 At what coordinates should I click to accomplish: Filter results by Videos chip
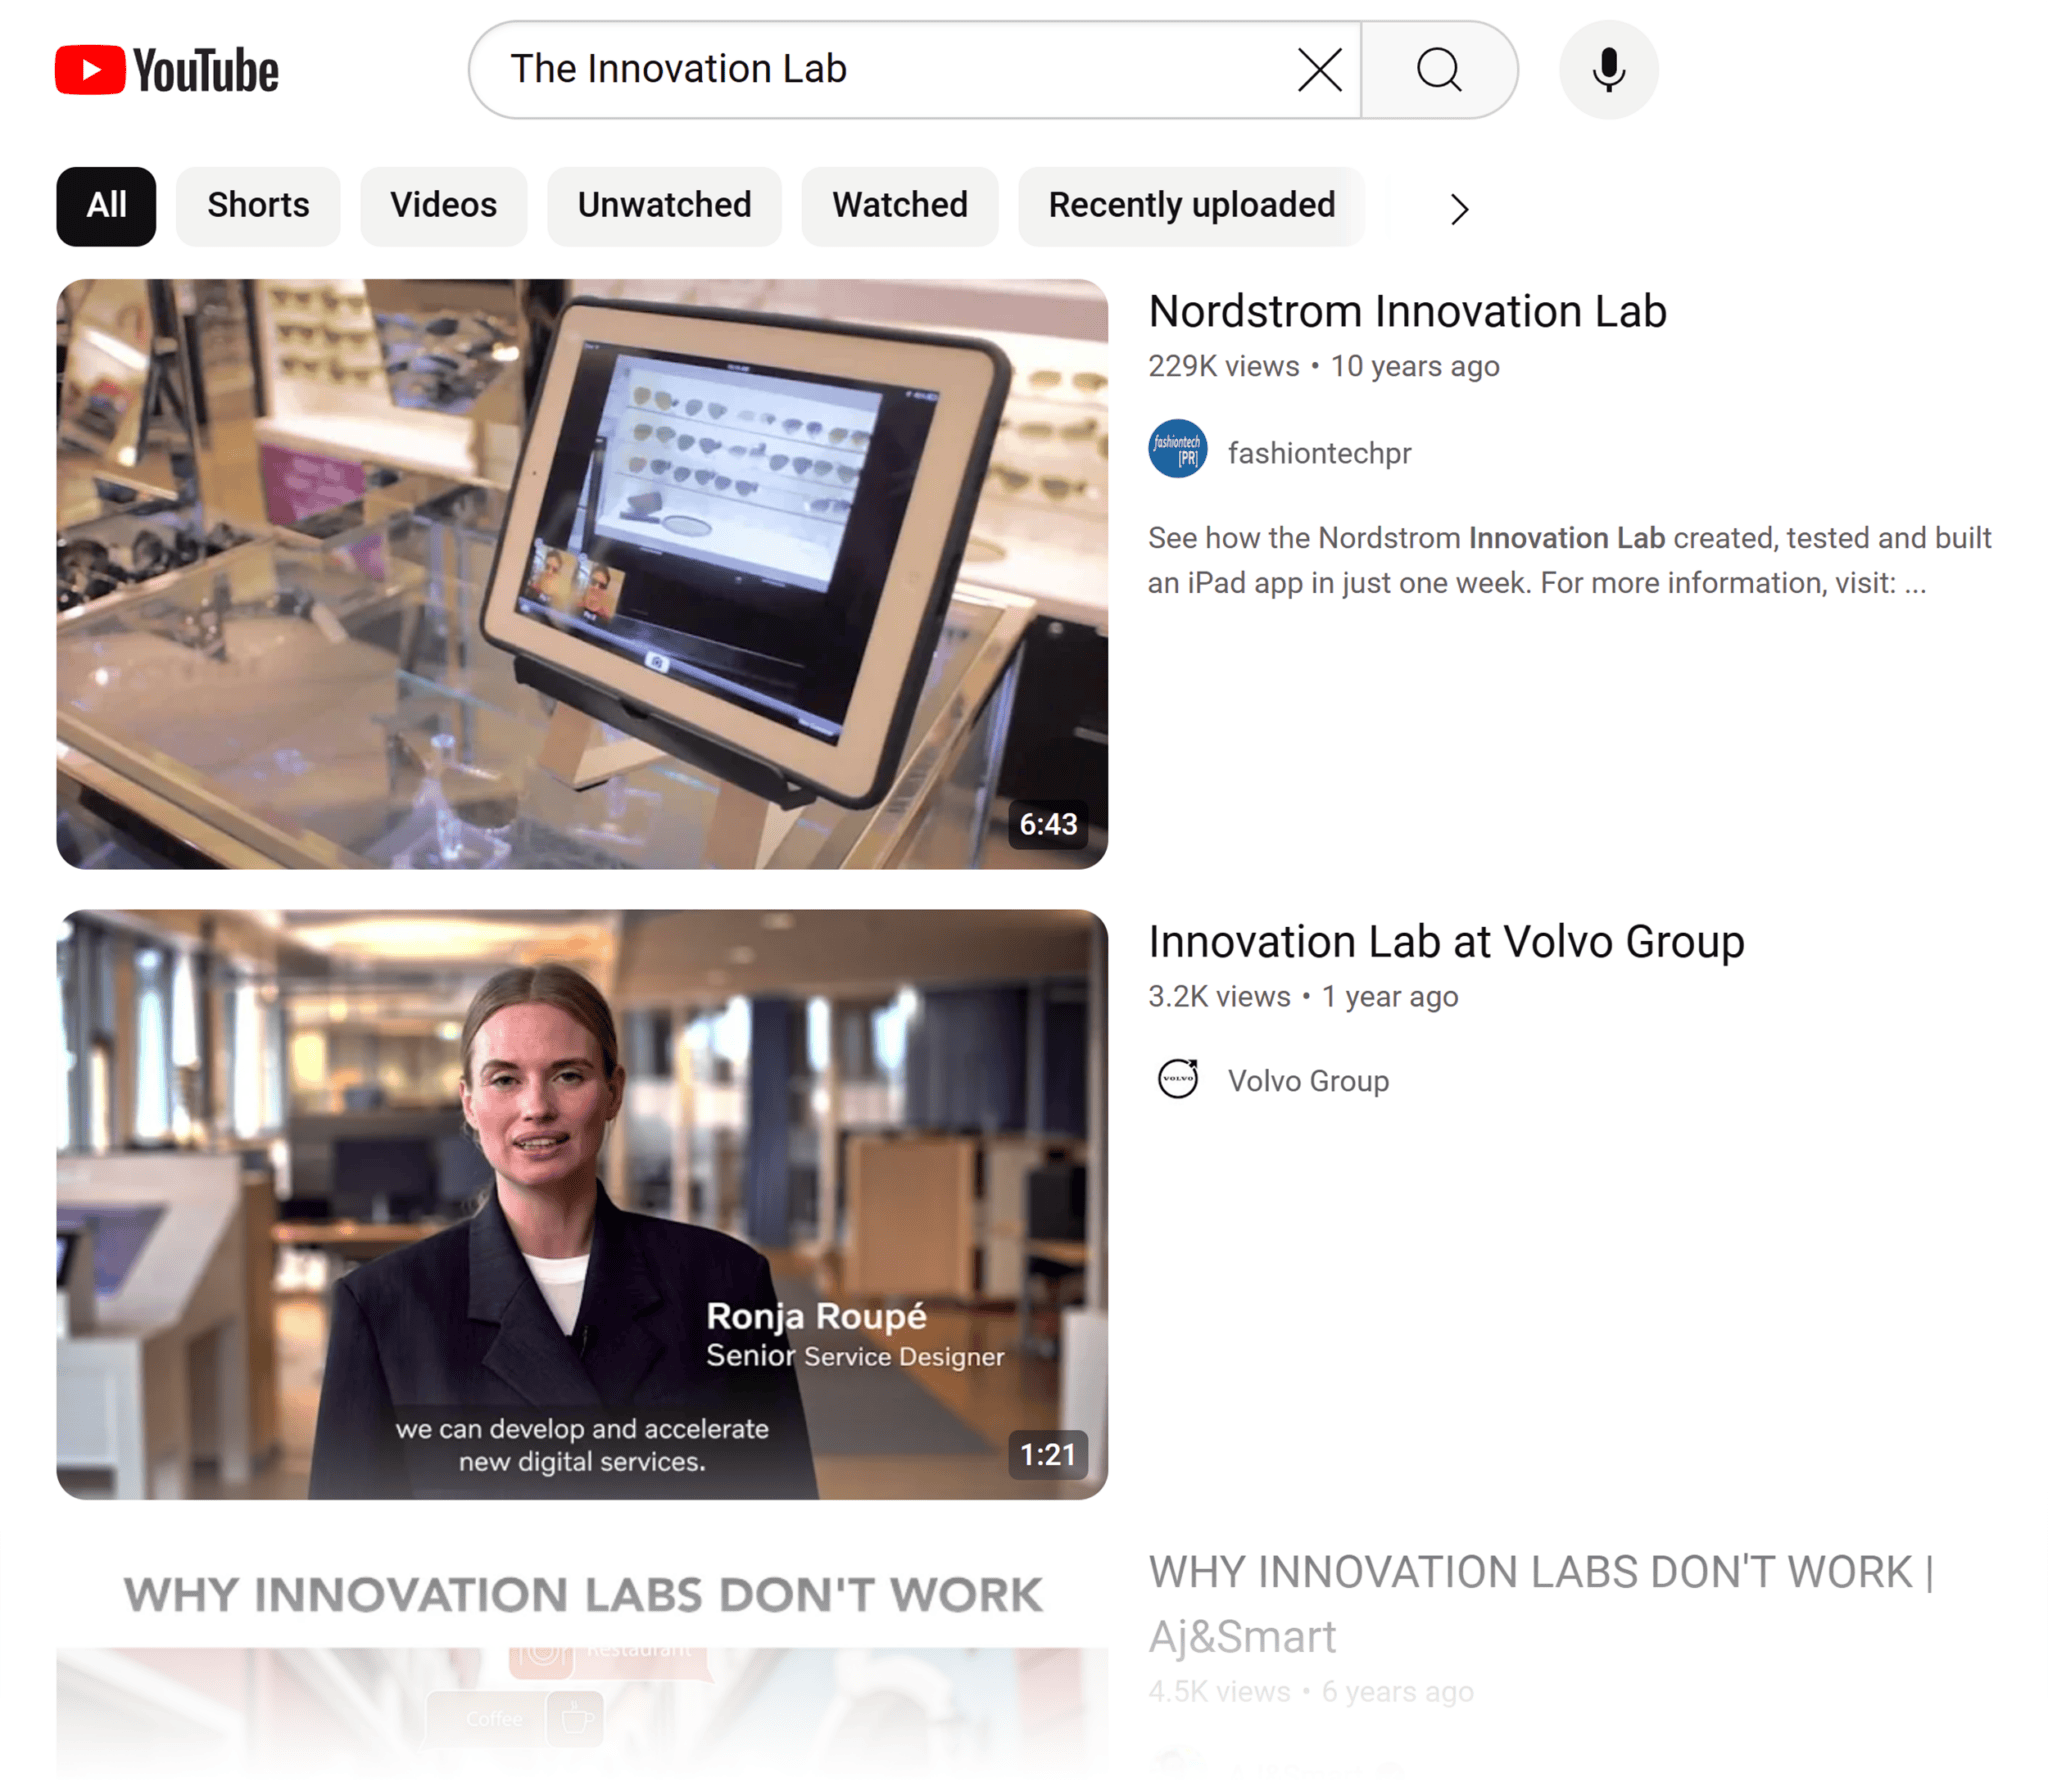point(443,206)
